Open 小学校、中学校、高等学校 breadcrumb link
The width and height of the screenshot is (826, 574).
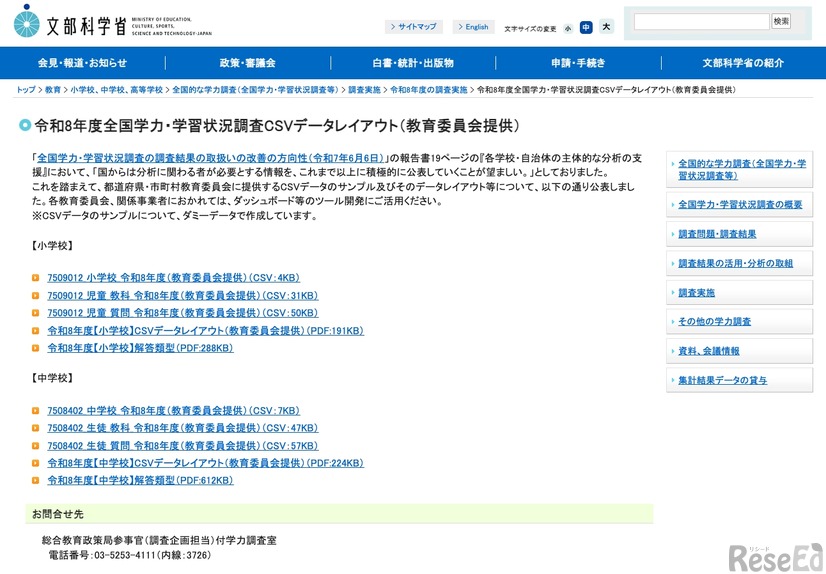116,90
